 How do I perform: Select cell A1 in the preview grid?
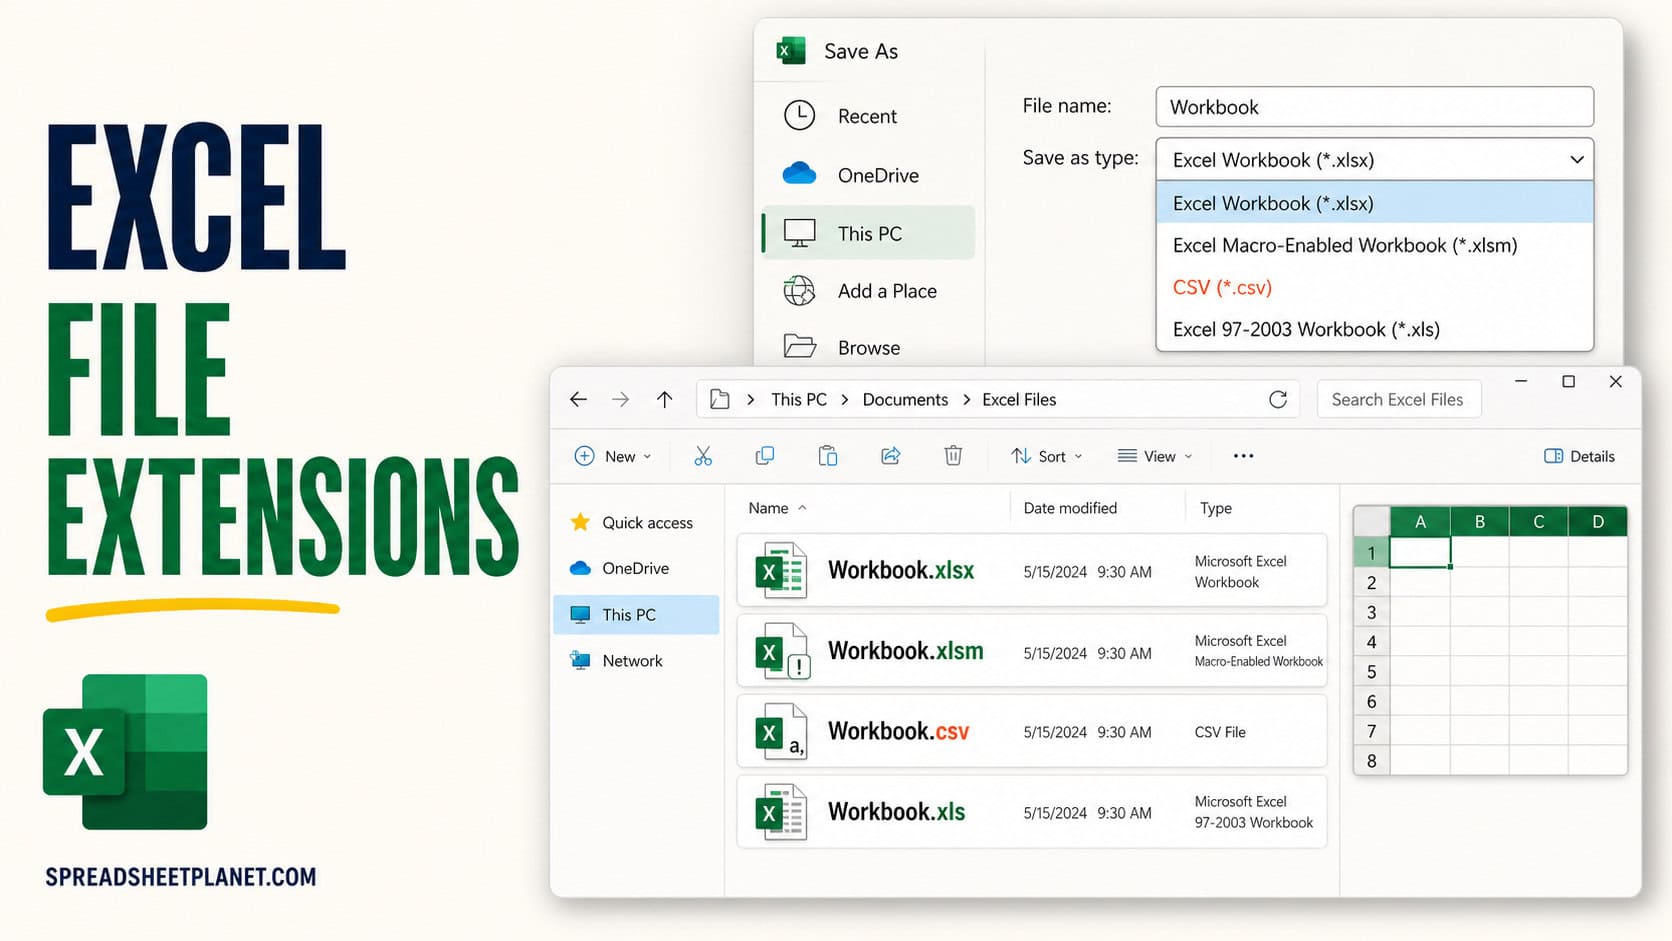tap(1420, 552)
